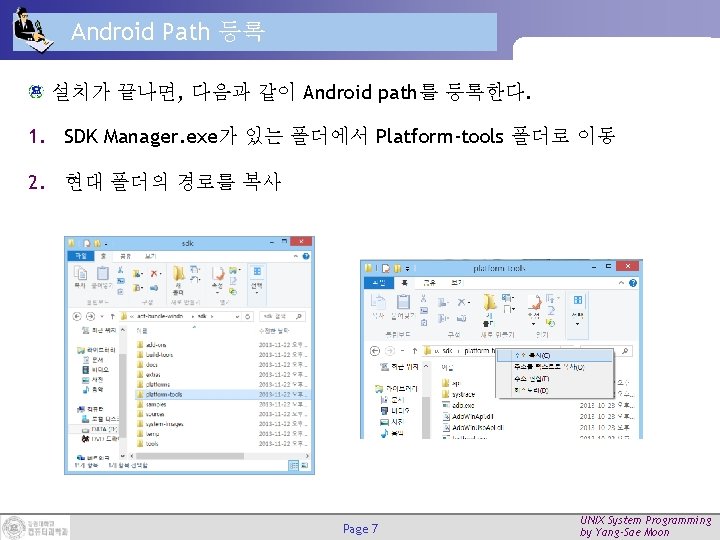Image resolution: width=720 pixels, height=540 pixels.
Task: Click the refresh icon beside the sdk address bar
Action: click(248, 316)
